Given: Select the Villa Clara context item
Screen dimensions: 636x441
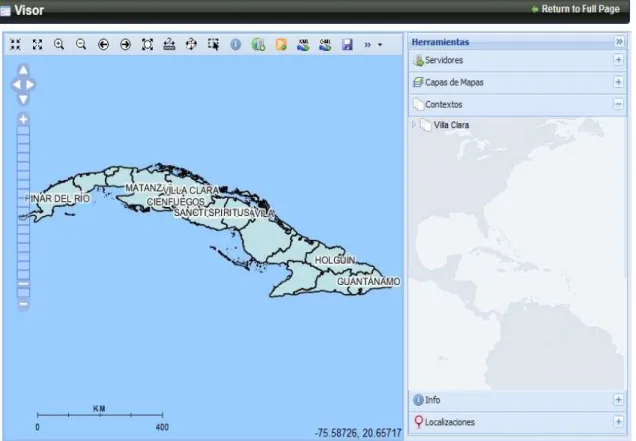Looking at the screenshot, I should tap(451, 125).
